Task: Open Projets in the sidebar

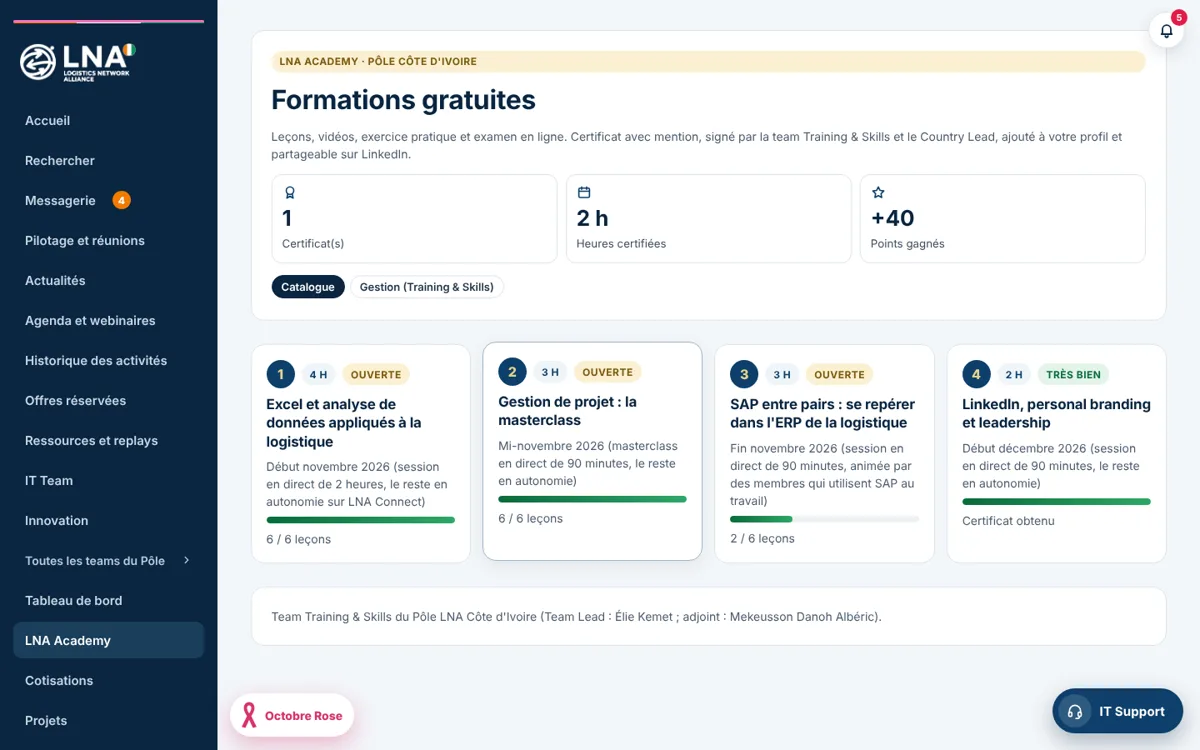Action: (108, 720)
